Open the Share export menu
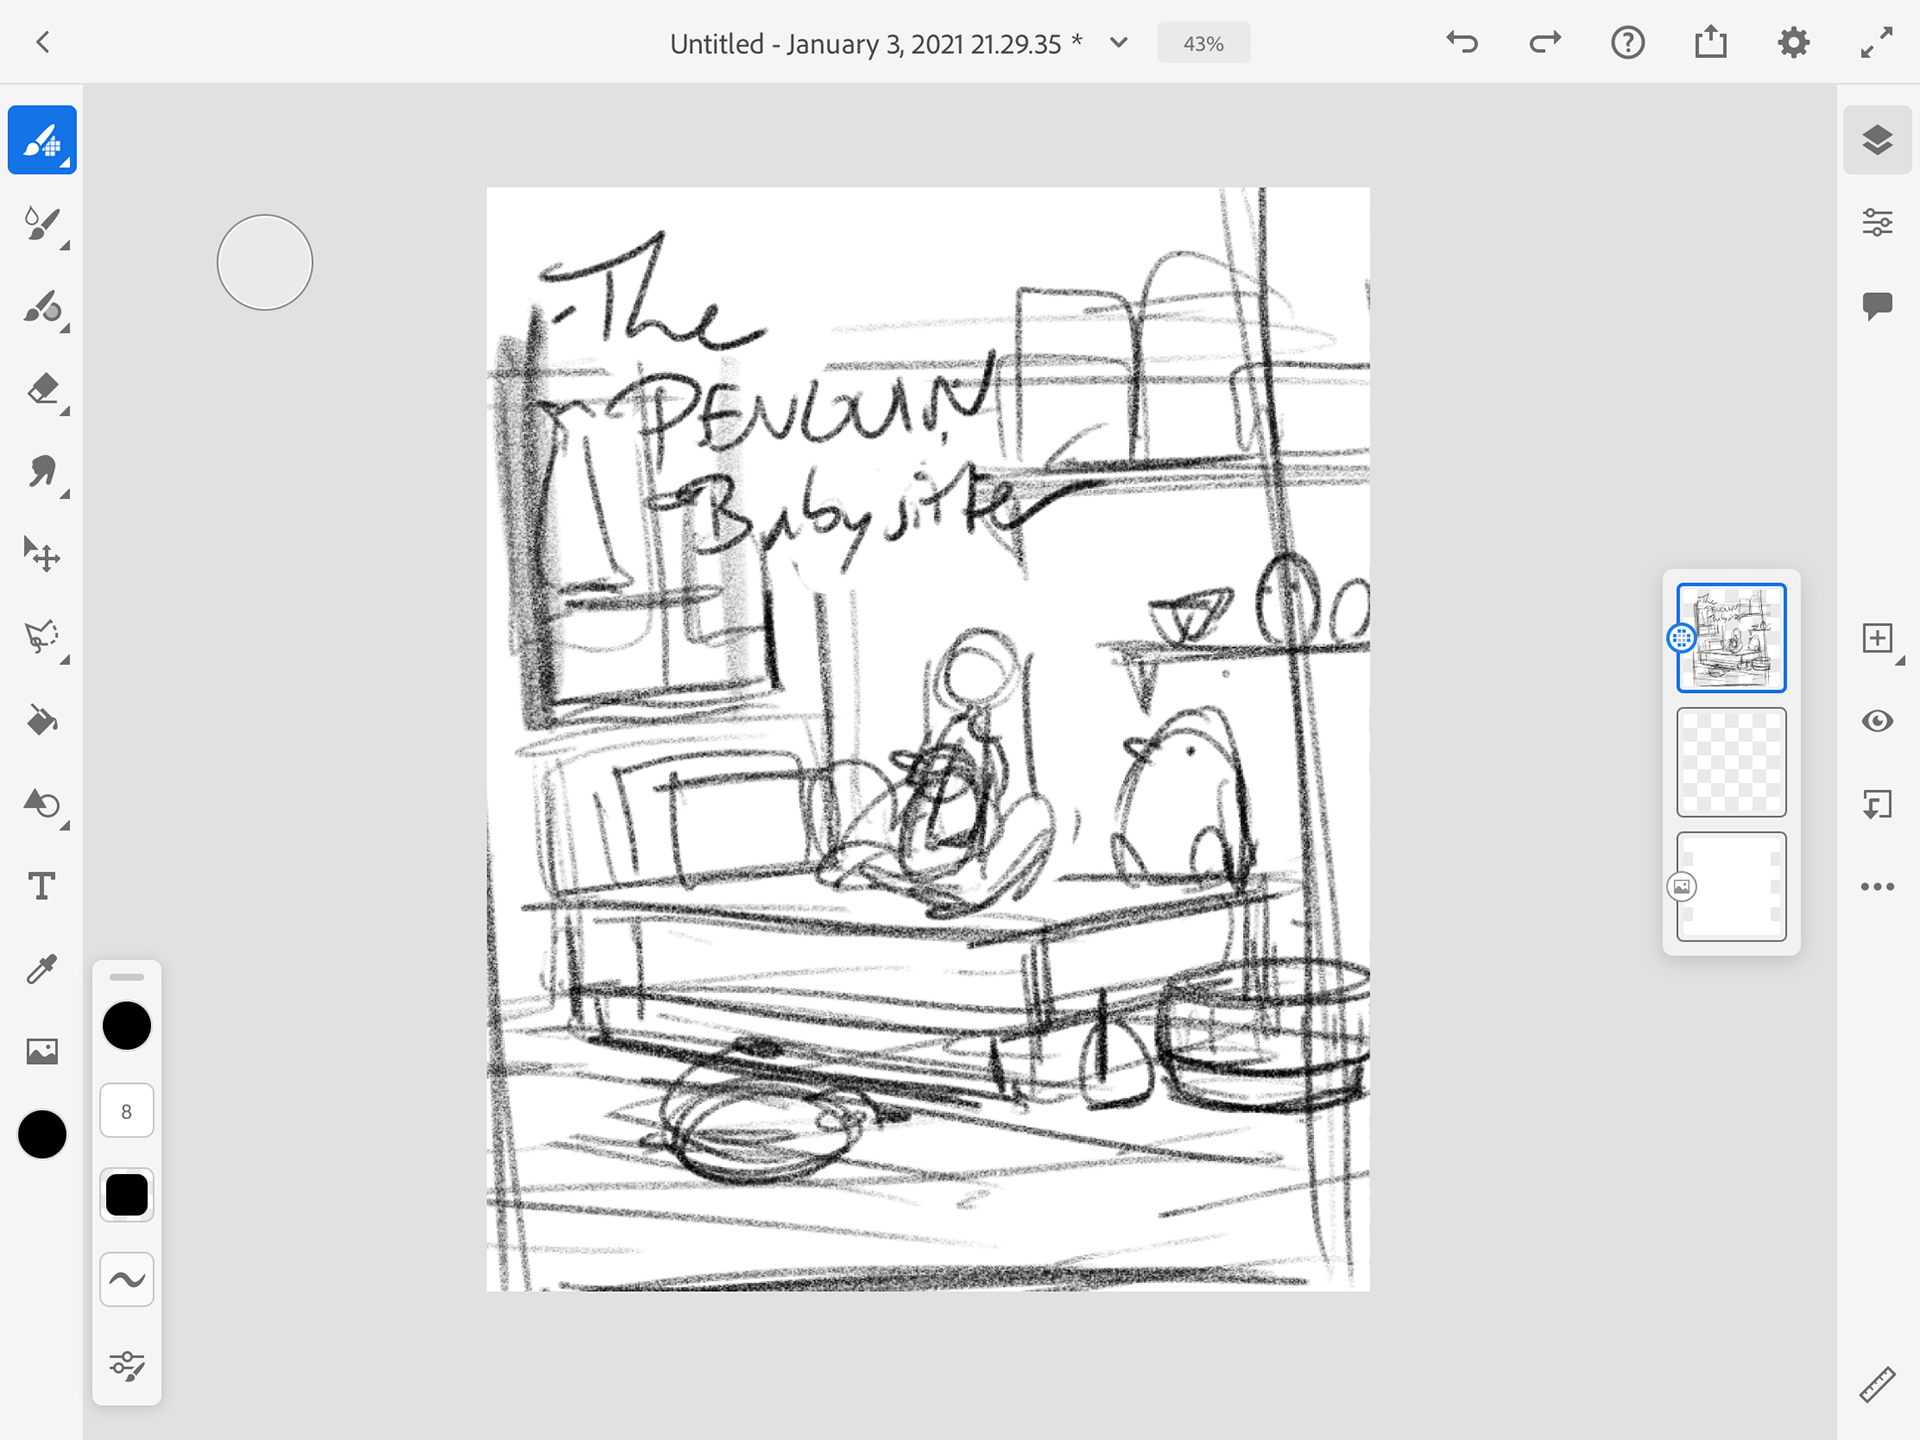 (x=1711, y=43)
